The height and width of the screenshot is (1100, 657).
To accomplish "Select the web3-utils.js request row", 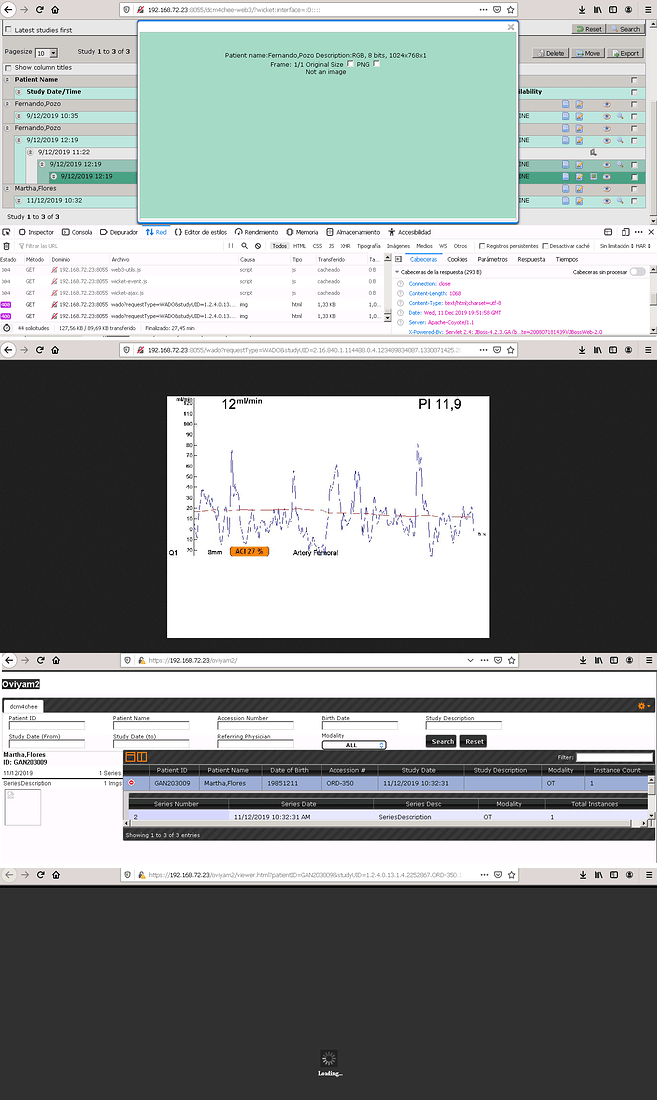I will tap(193, 270).
